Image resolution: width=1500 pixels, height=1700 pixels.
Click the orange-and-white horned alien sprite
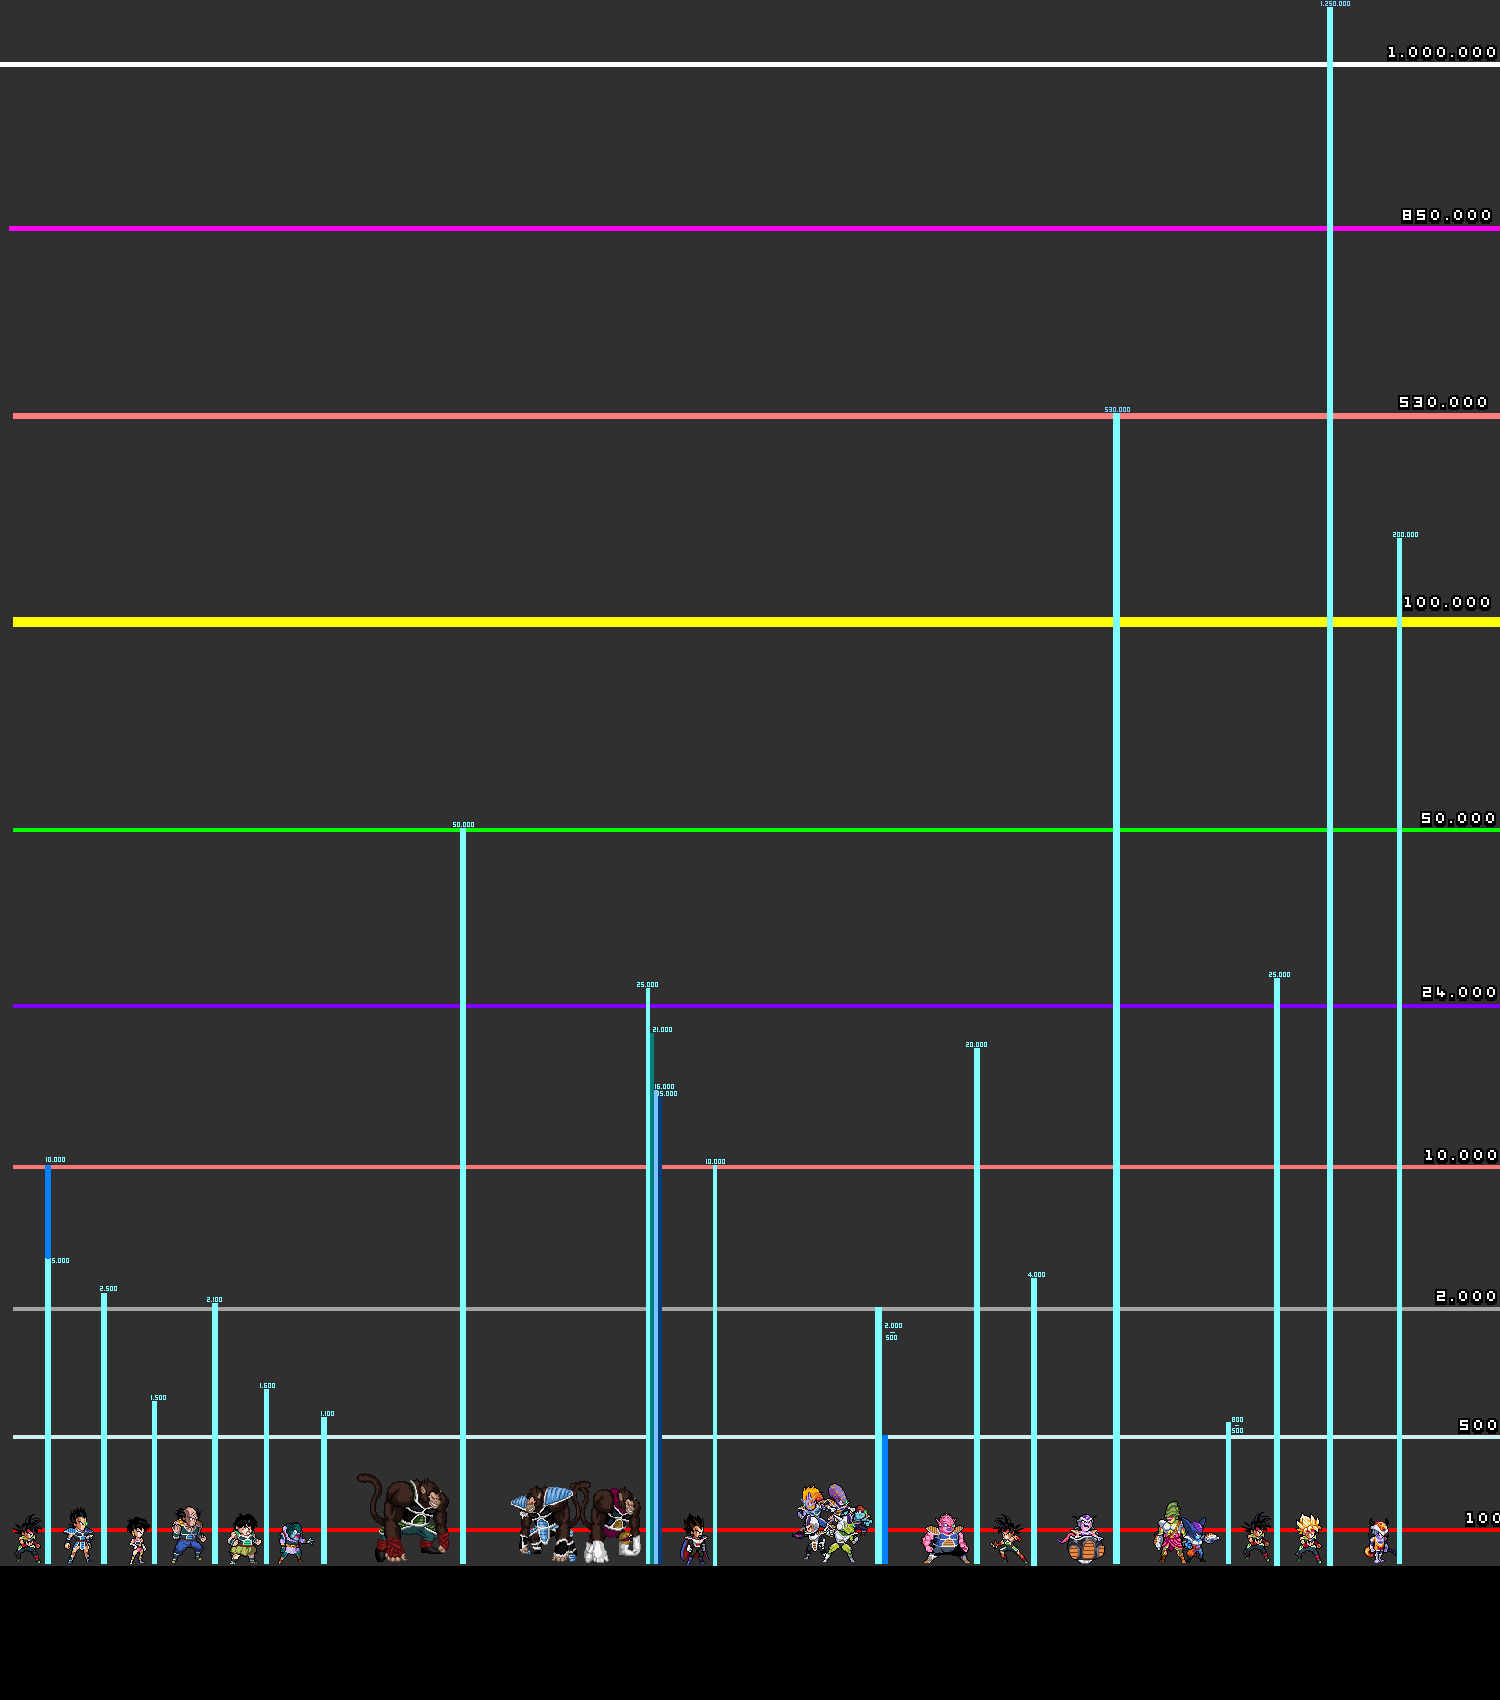[1379, 1541]
